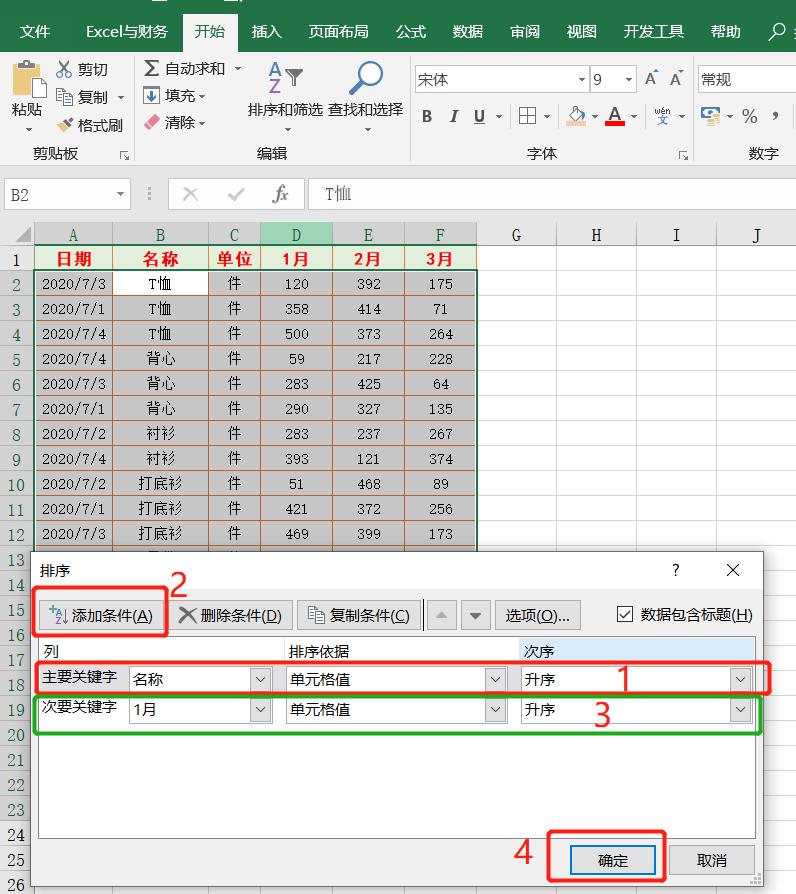Screen dimensions: 796x894
Task: Toggle italic formatting
Action: click(454, 116)
